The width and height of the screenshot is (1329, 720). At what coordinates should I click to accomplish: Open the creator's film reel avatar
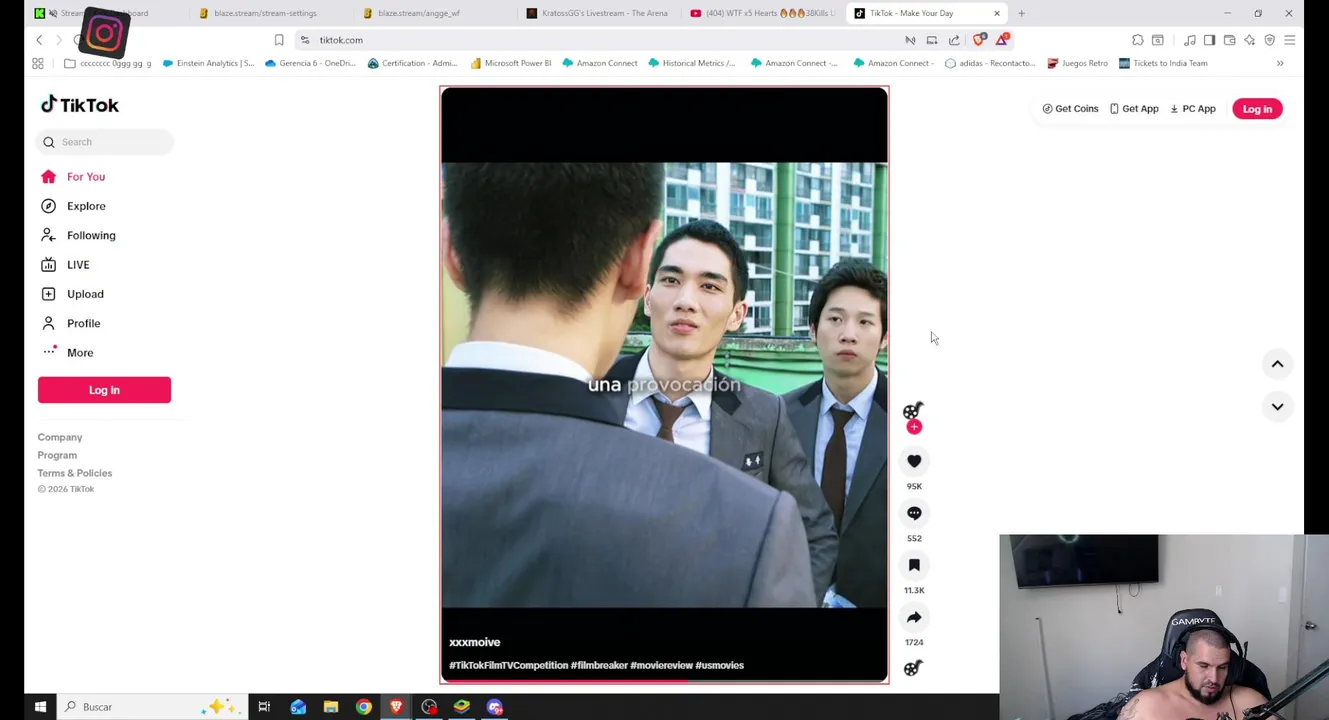click(912, 411)
